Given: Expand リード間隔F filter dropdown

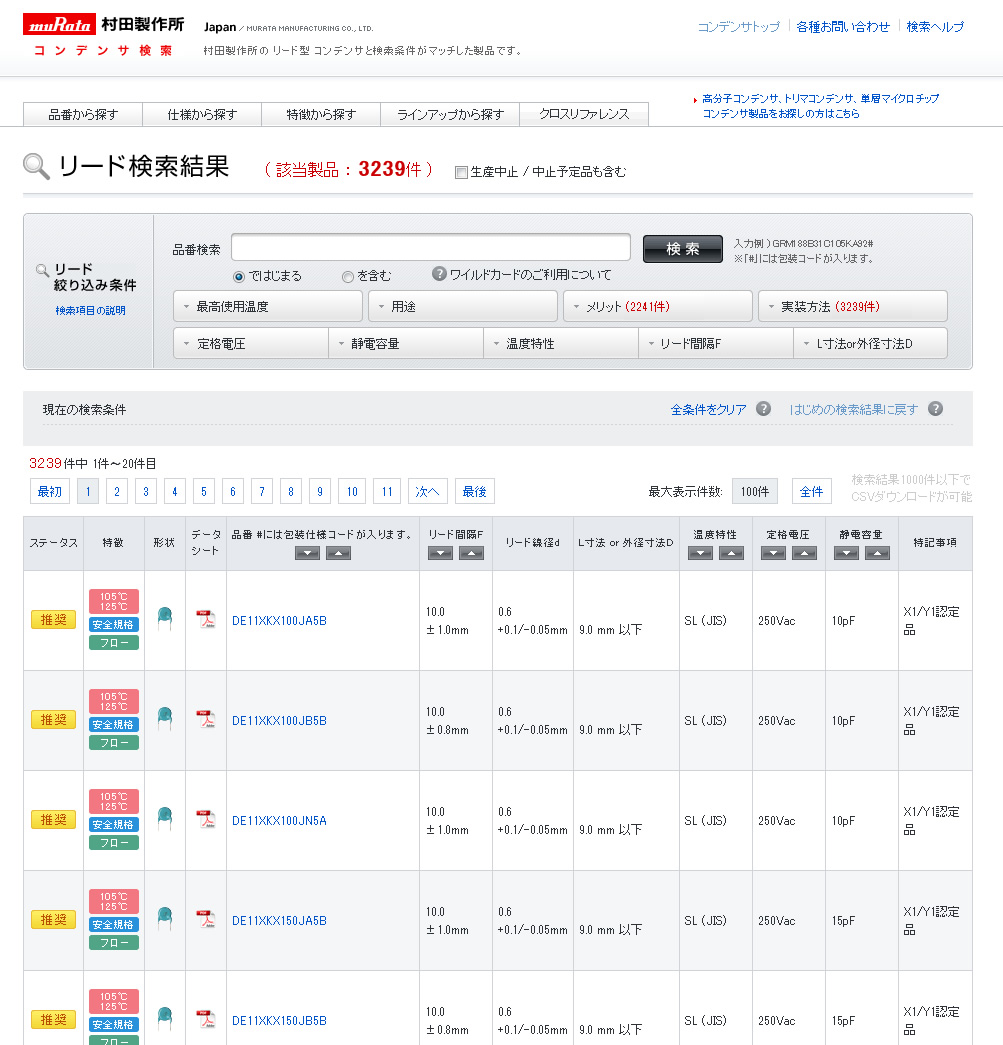Looking at the screenshot, I should (716, 343).
